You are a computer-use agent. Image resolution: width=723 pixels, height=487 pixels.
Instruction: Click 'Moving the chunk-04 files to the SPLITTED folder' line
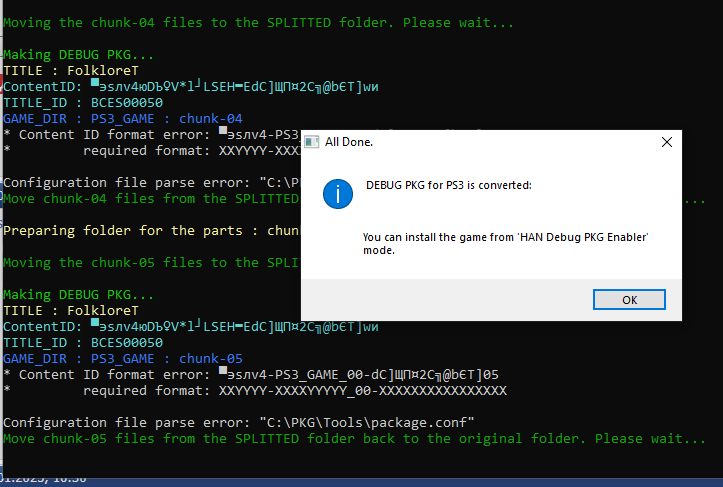(258, 23)
